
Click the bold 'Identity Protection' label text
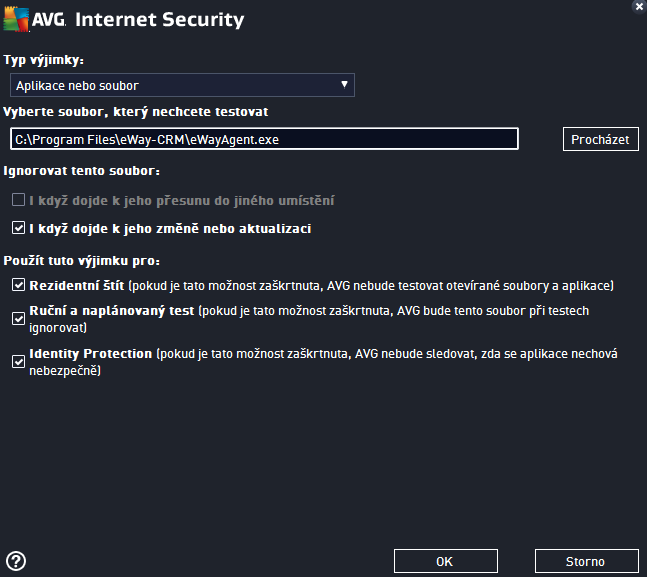coord(91,354)
